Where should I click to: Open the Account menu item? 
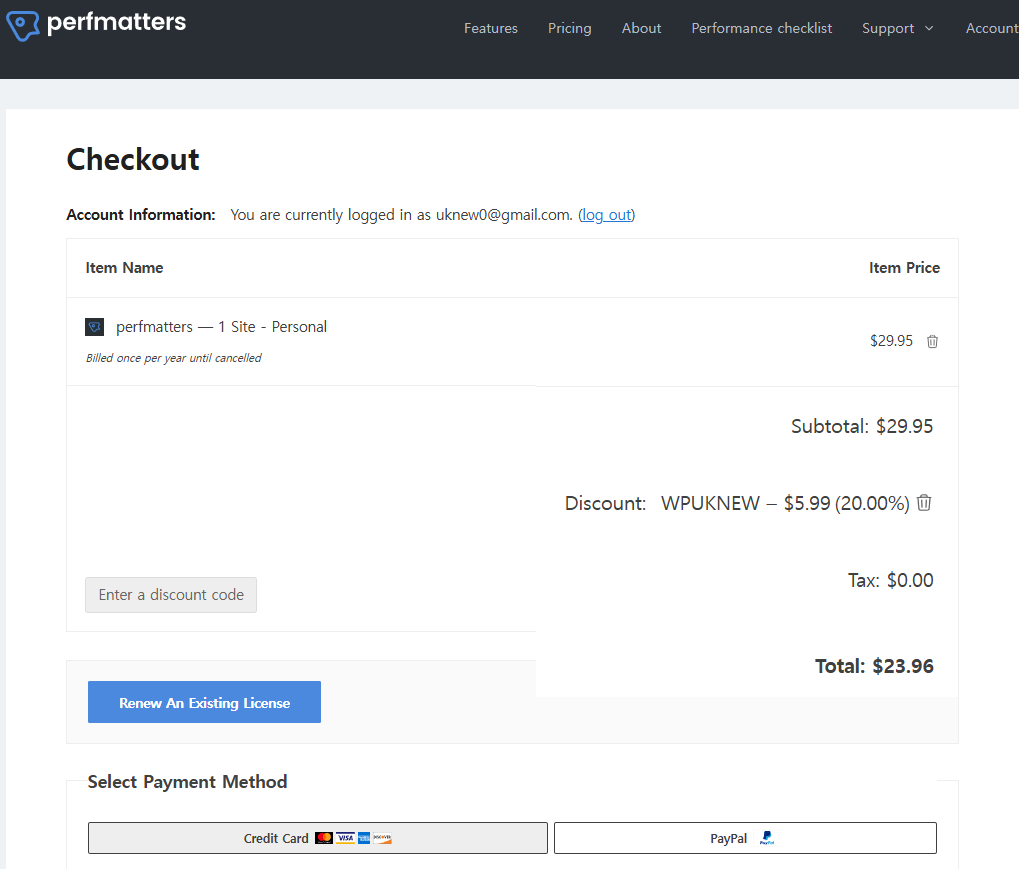[991, 28]
